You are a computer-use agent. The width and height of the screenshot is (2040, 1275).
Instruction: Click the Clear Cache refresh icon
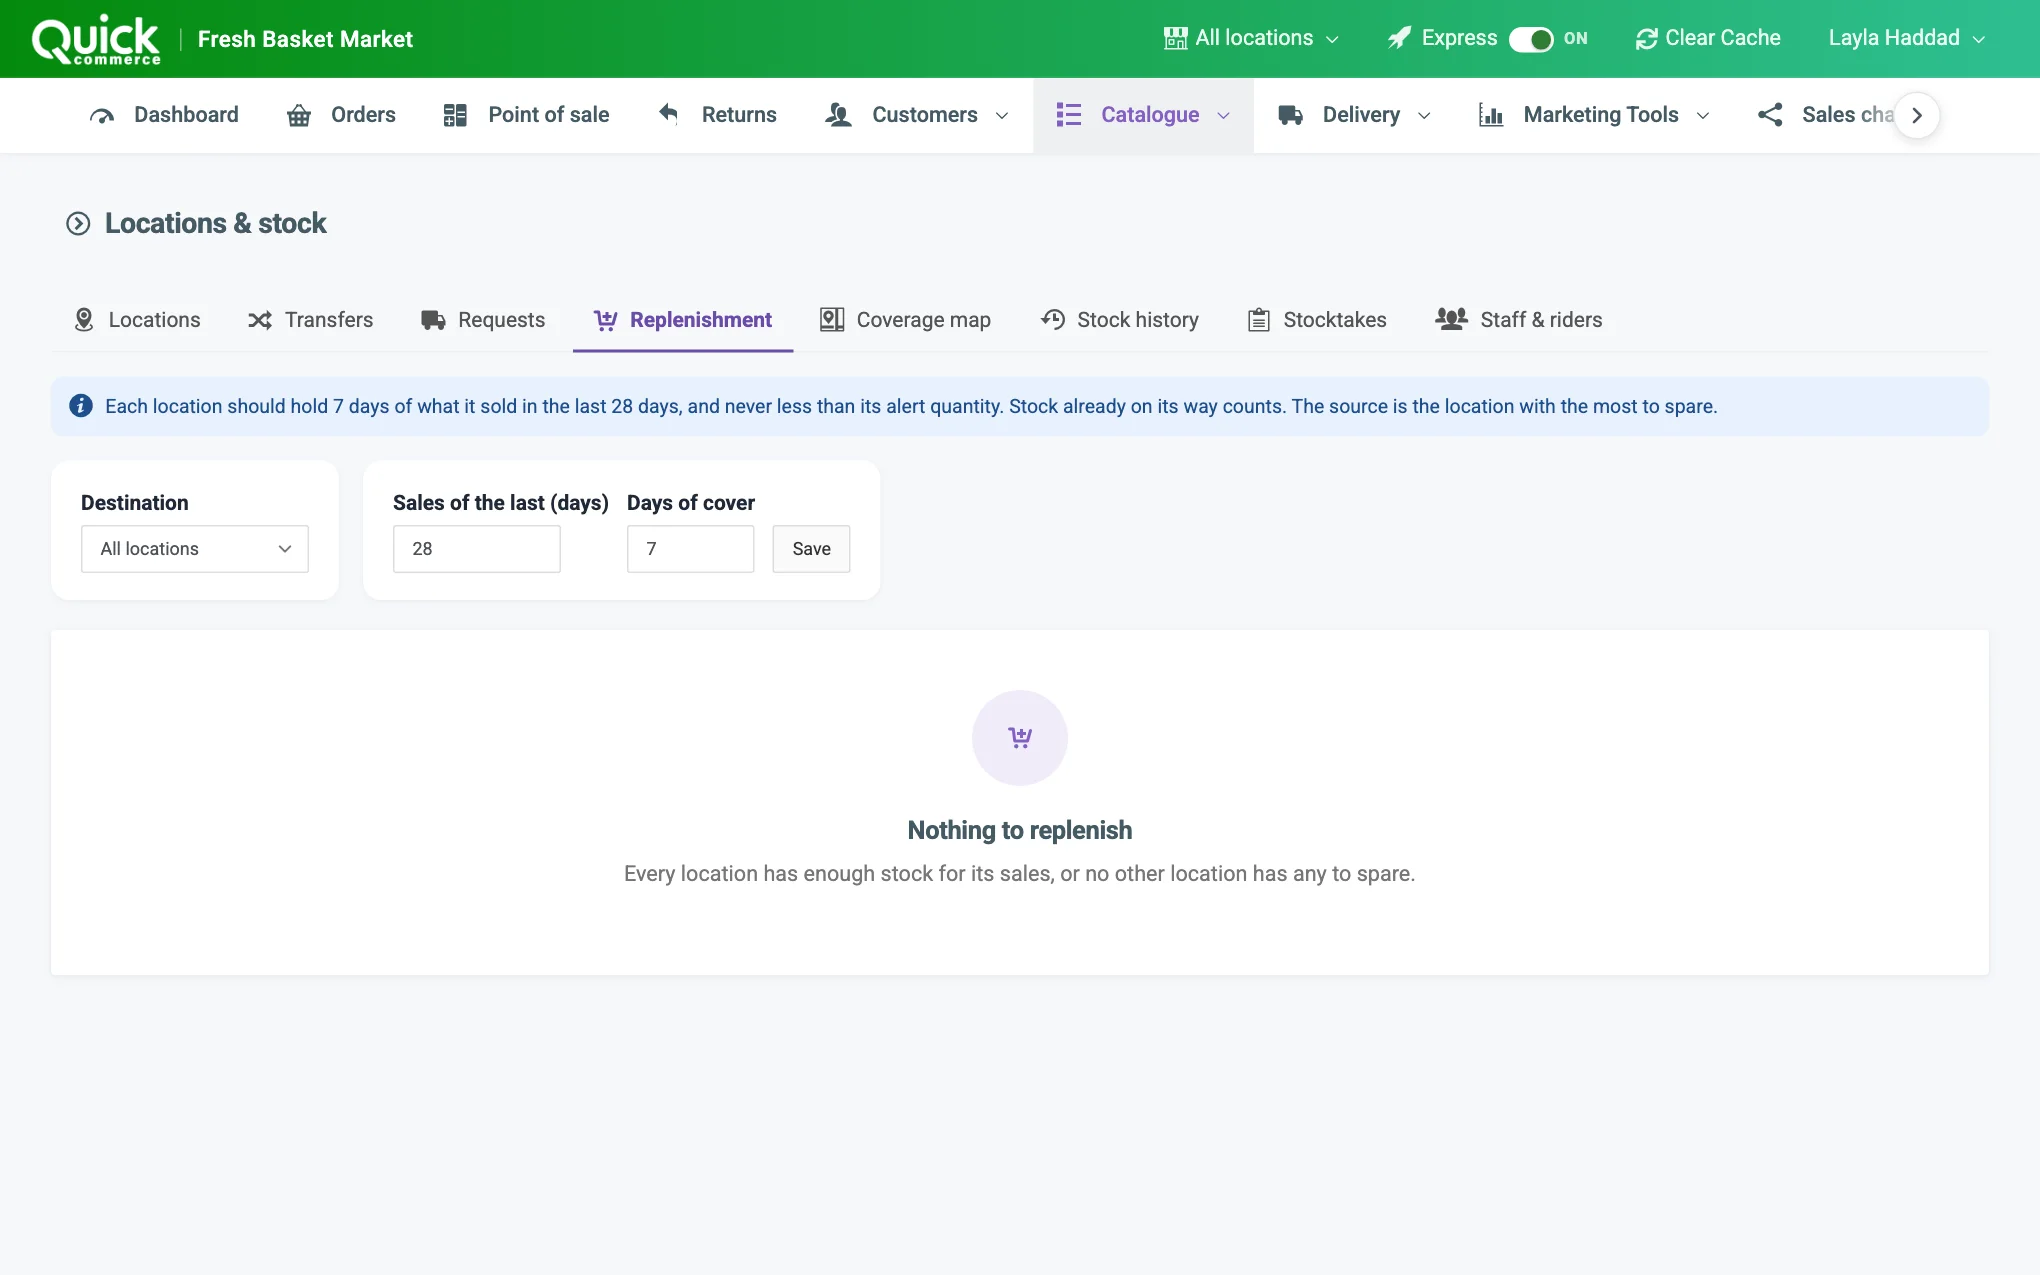pos(1646,39)
